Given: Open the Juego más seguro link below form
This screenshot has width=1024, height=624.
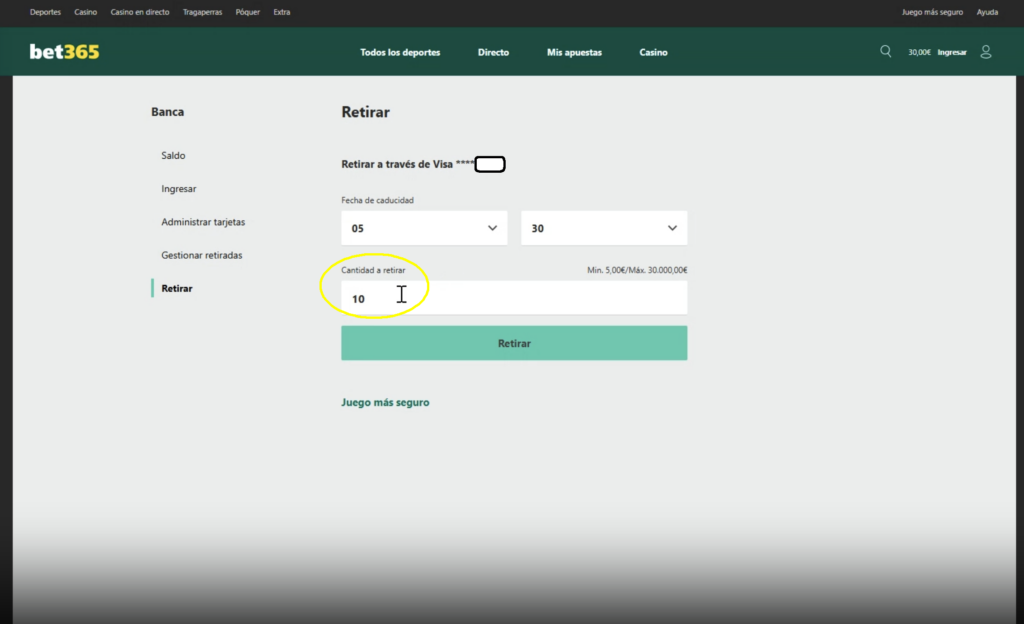Looking at the screenshot, I should [385, 403].
